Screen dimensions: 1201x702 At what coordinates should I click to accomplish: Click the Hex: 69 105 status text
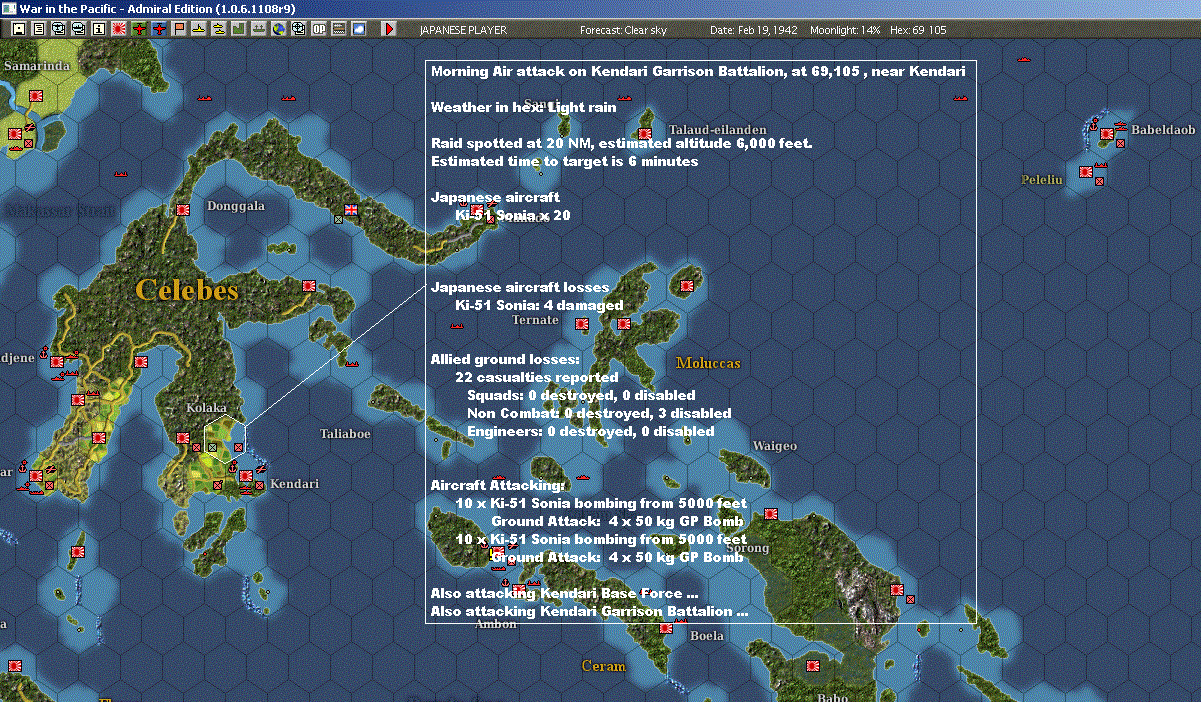click(x=917, y=30)
